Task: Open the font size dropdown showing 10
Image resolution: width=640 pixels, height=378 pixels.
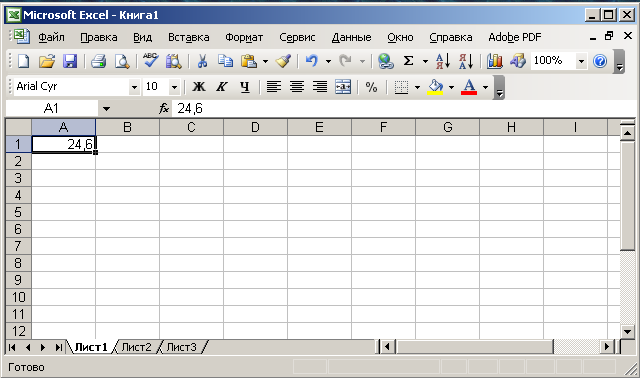Action: tap(174, 87)
